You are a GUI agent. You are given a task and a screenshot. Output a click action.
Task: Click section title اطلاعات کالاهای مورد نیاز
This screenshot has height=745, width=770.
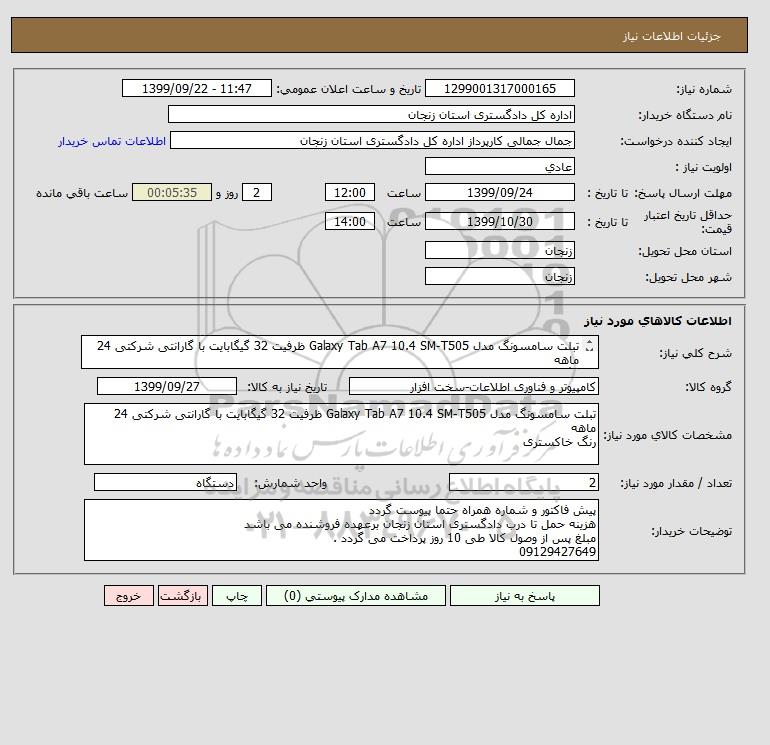click(x=658, y=321)
